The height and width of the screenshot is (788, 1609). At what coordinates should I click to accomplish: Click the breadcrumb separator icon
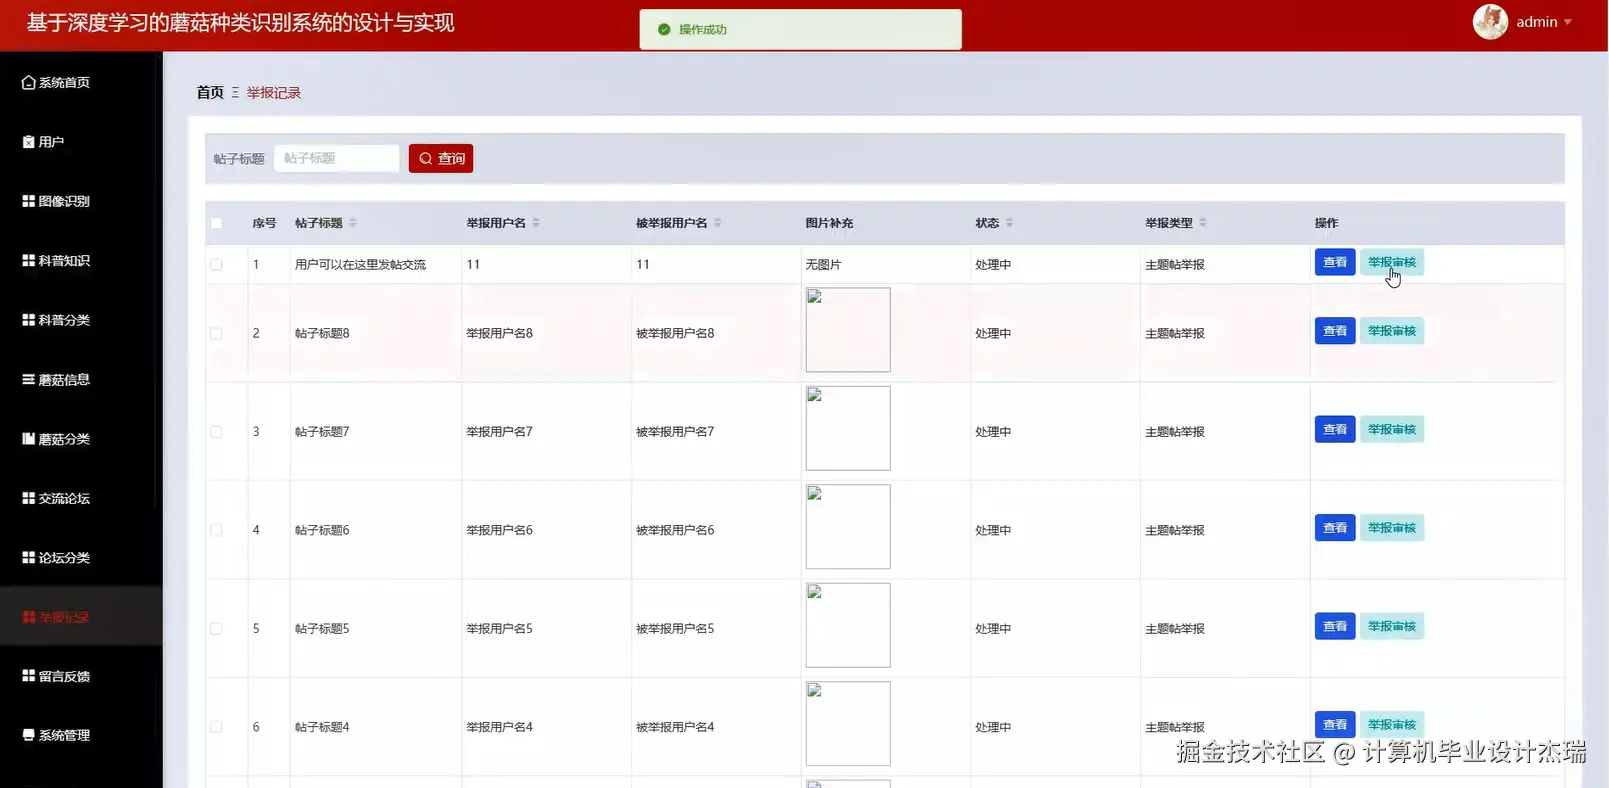235,92
